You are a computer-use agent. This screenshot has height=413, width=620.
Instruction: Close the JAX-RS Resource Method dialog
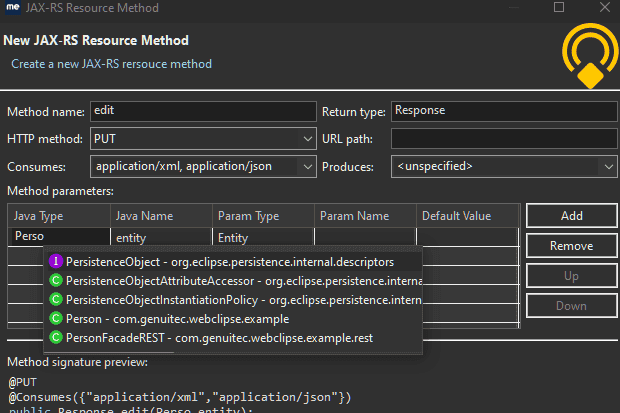[x=605, y=7]
